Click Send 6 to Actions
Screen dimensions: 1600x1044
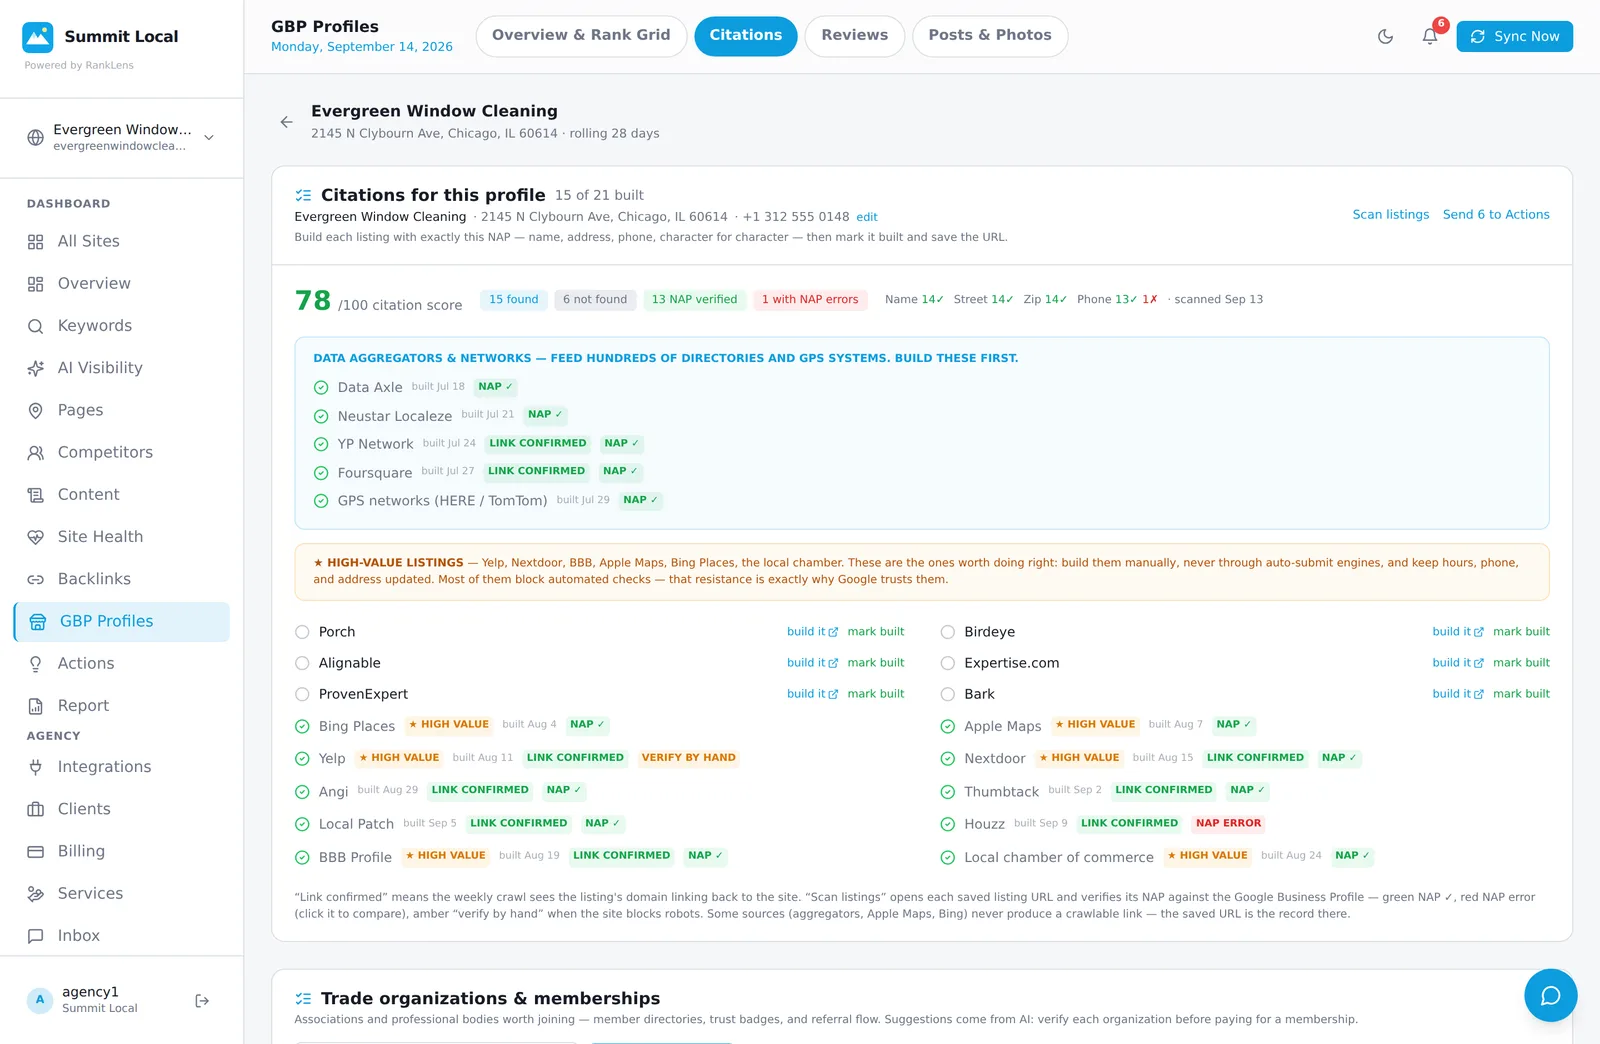1496,215
